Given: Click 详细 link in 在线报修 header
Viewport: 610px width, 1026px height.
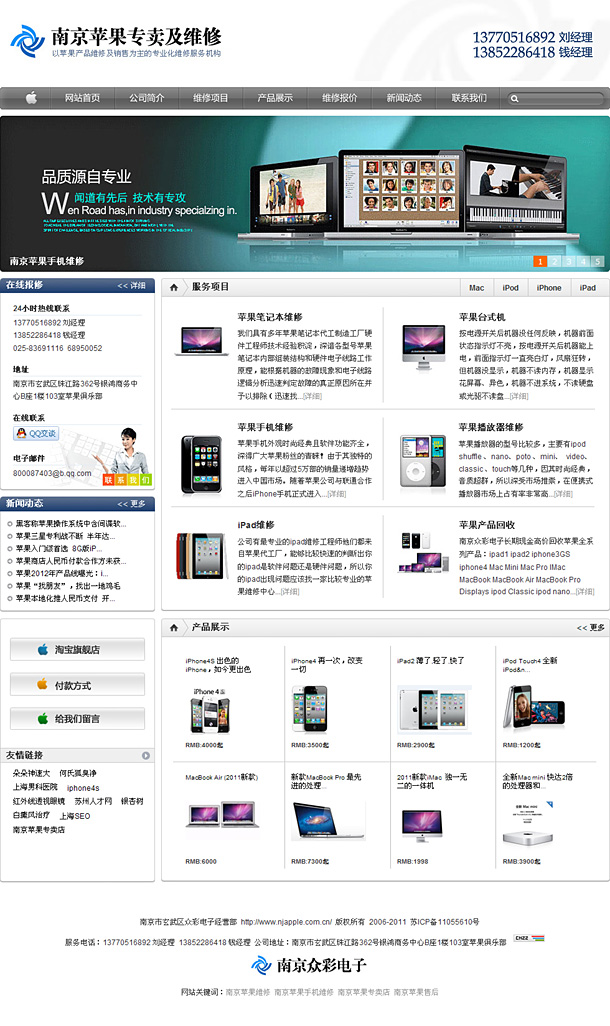Looking at the screenshot, I should [x=132, y=286].
